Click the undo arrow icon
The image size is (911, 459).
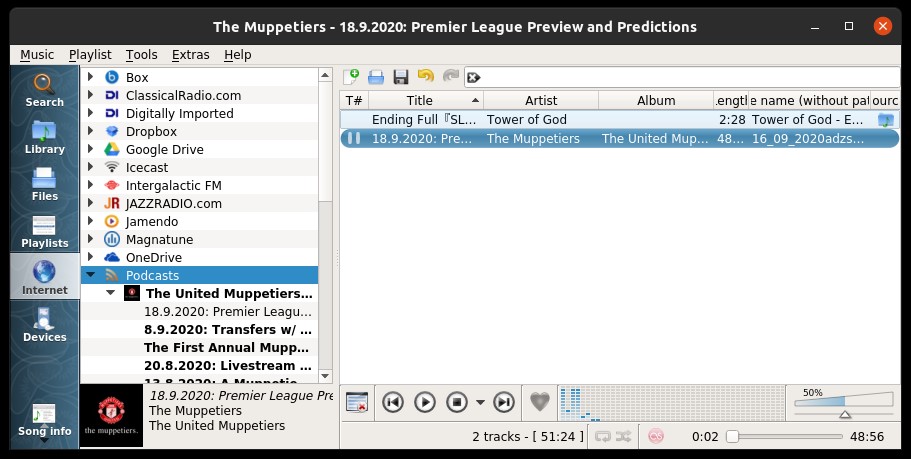[426, 76]
